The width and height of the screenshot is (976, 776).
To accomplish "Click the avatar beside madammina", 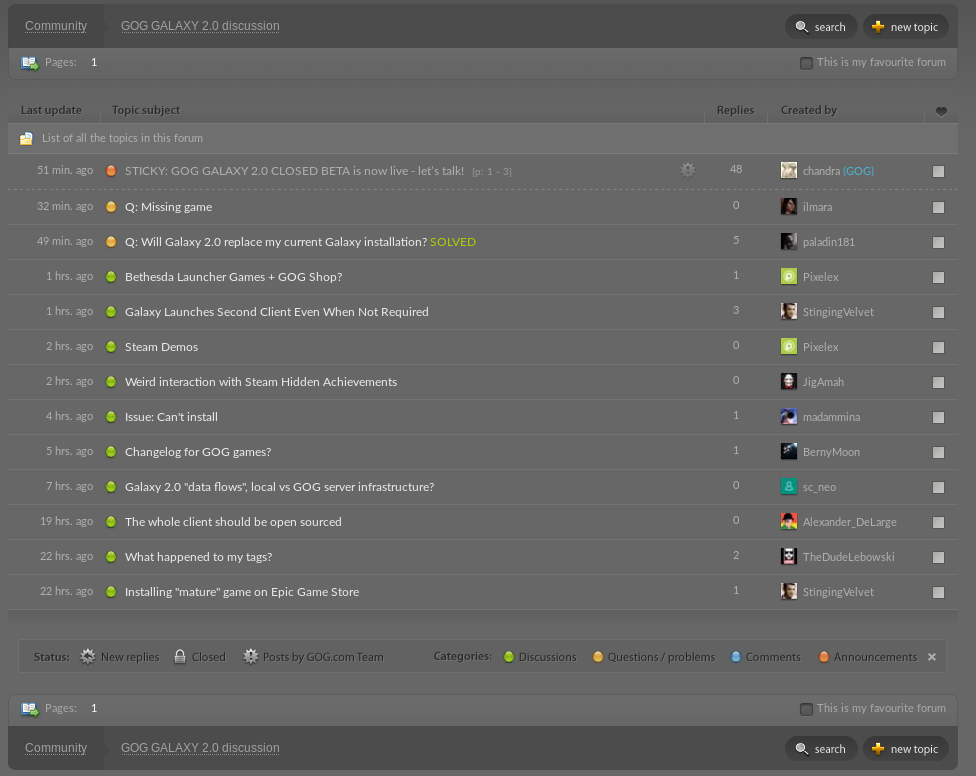I will [x=789, y=416].
